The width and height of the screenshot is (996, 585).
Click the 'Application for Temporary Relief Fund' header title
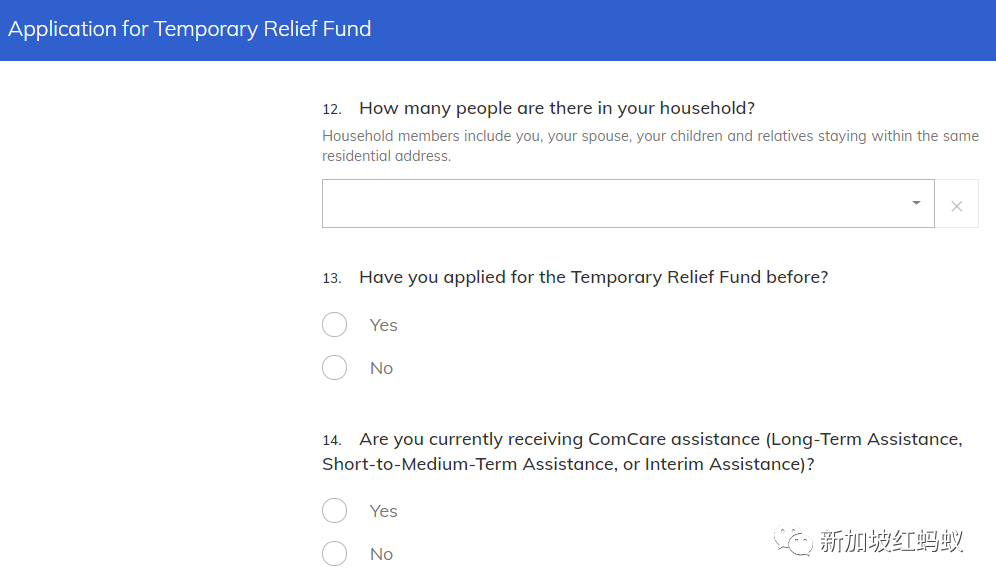[189, 29]
